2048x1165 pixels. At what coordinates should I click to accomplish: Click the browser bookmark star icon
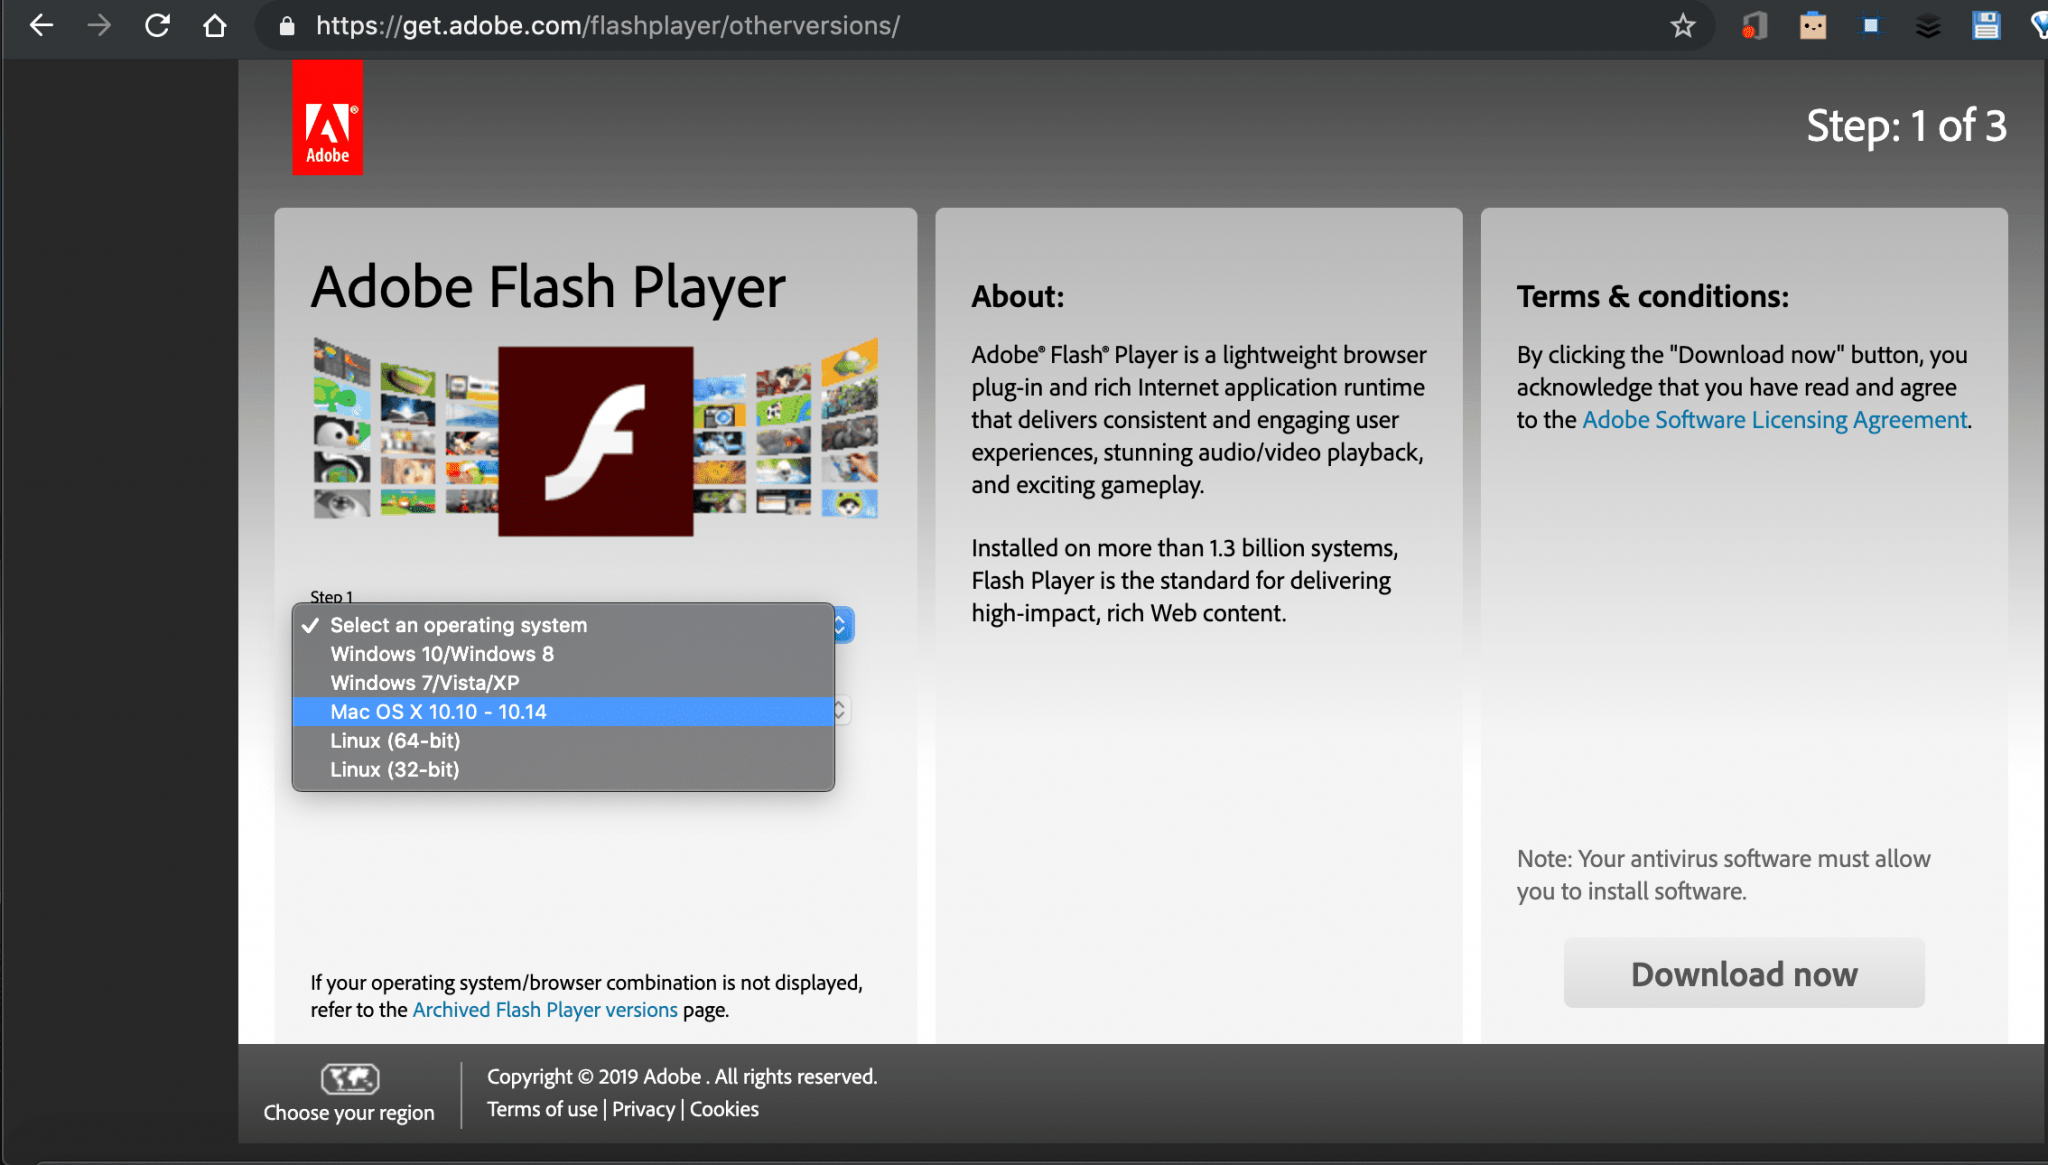[1684, 24]
